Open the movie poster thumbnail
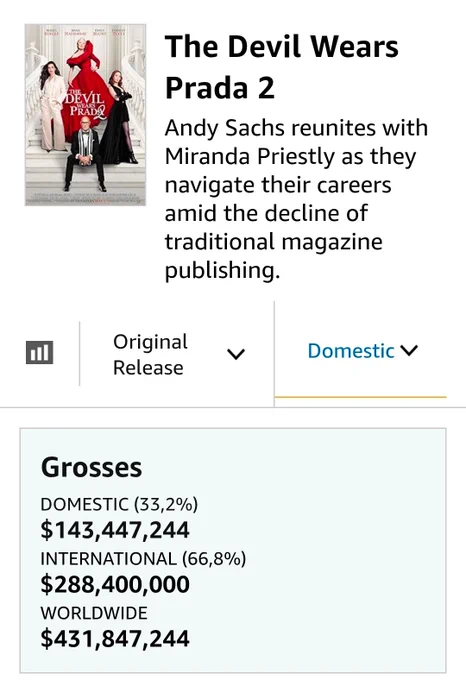The width and height of the screenshot is (466, 680). point(85,114)
